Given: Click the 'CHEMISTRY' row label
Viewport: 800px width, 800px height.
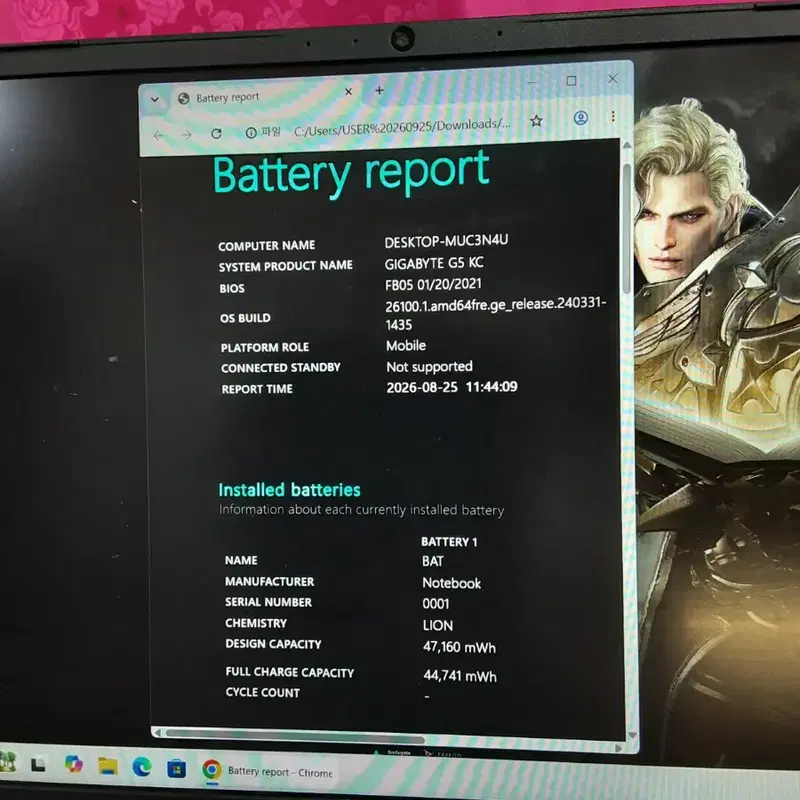Looking at the screenshot, I should click(256, 623).
